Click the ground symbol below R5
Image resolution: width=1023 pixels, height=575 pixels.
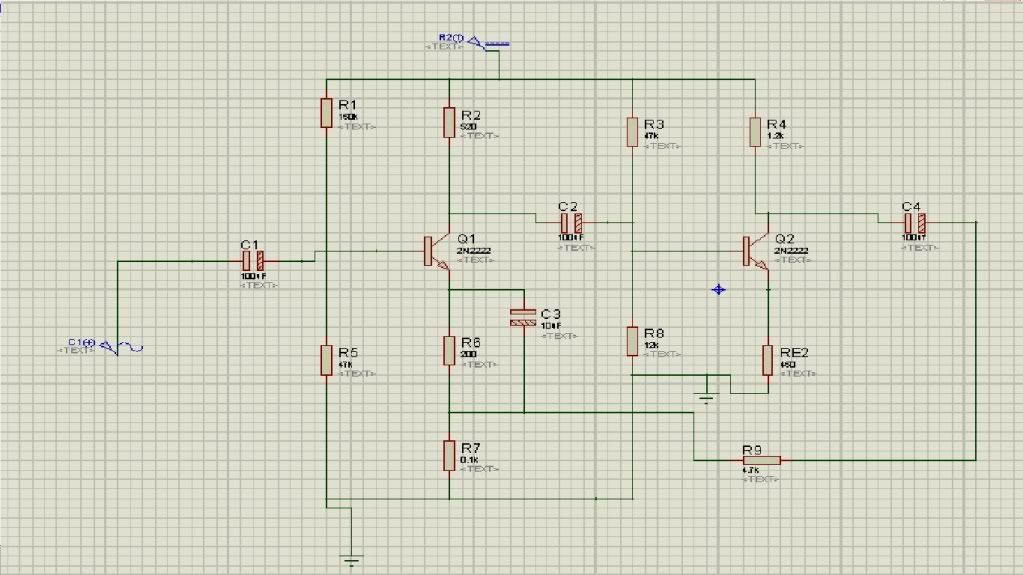(x=352, y=559)
